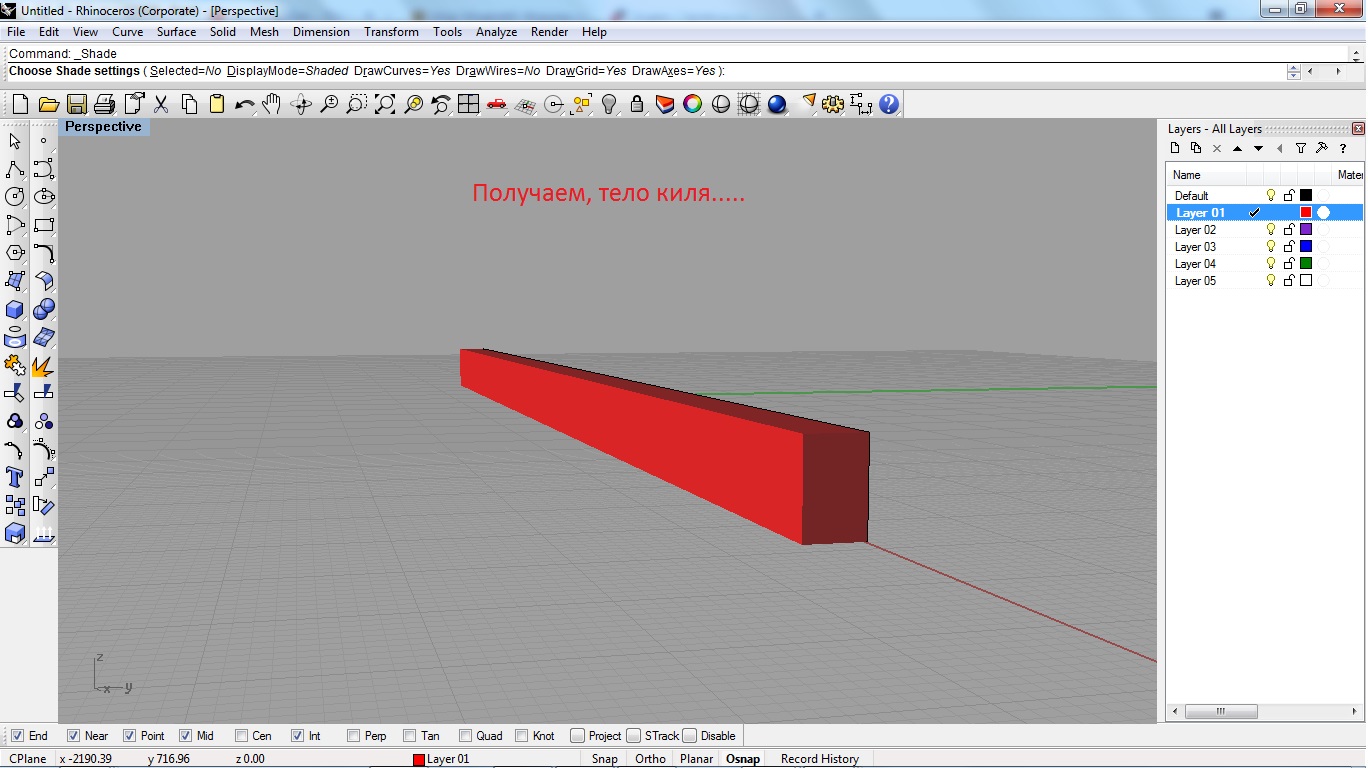Open the File menu
Viewport: 1368px width, 768px height.
pyautogui.click(x=16, y=32)
